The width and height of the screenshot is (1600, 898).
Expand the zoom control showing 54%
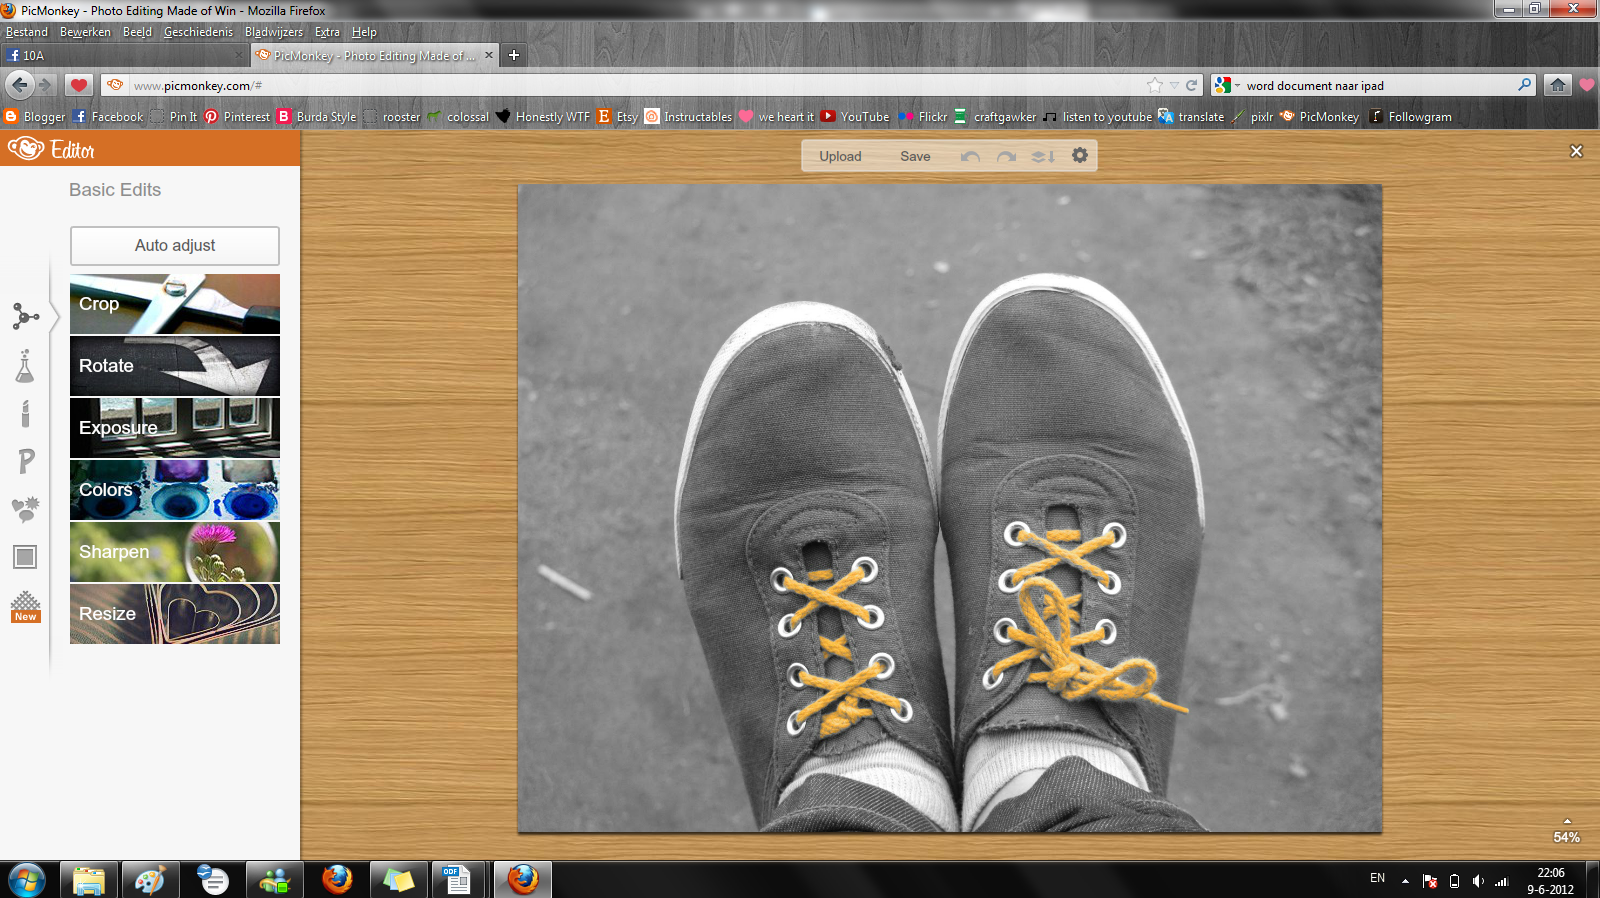[1567, 832]
